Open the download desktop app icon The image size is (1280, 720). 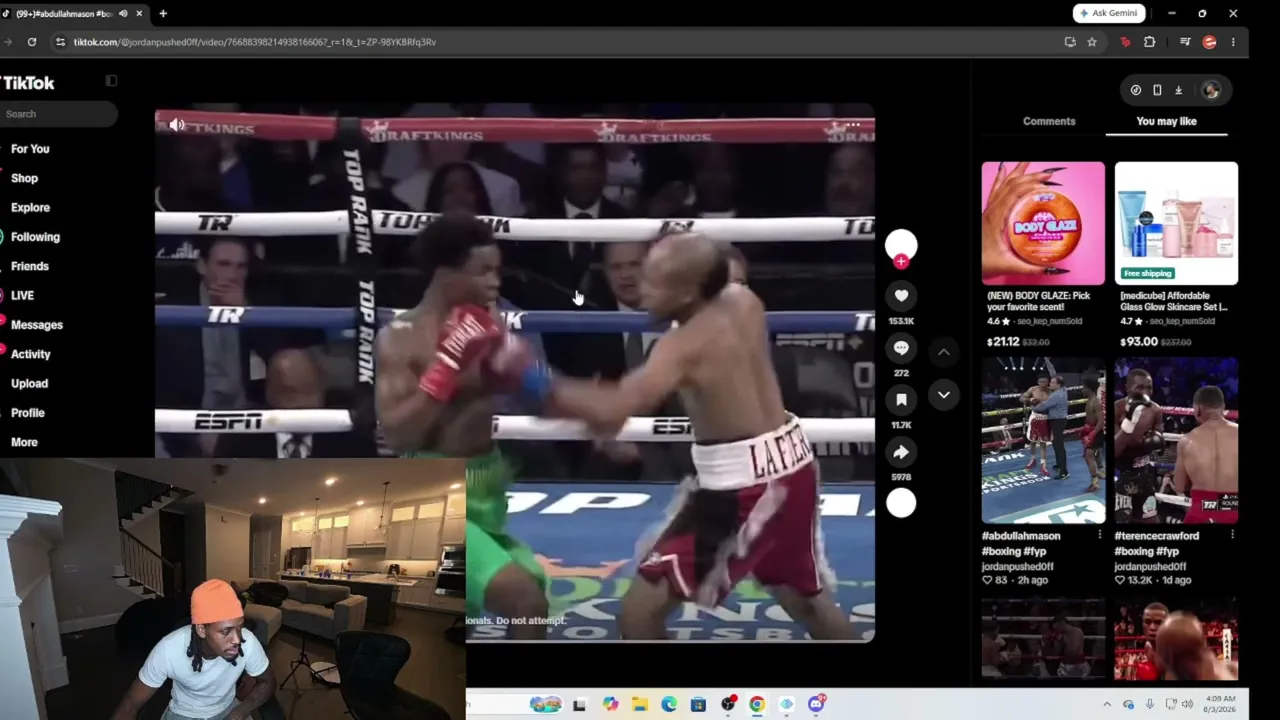(x=1178, y=90)
